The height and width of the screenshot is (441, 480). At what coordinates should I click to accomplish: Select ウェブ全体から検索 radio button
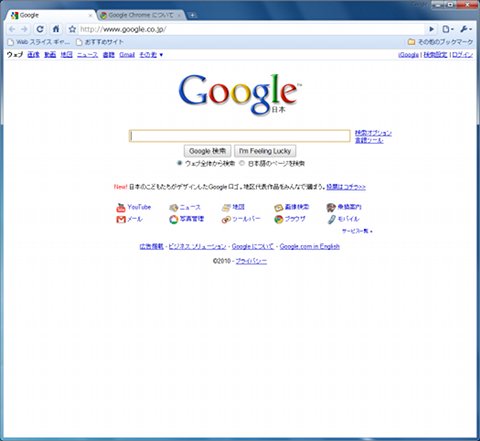tap(180, 163)
